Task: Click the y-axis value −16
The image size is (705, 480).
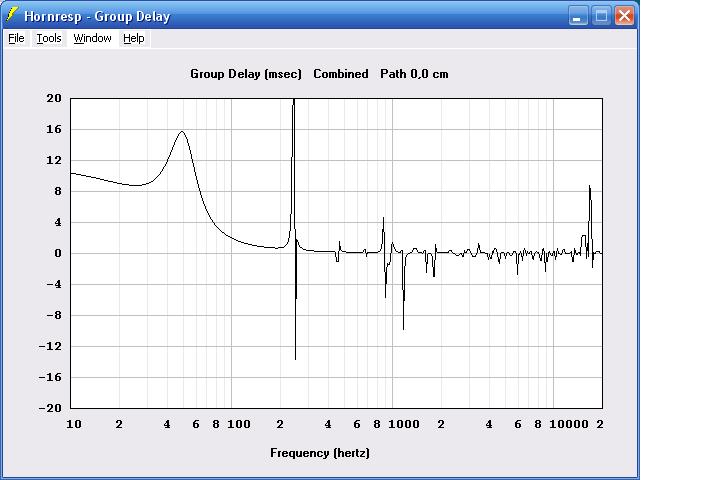Action: click(x=50, y=377)
